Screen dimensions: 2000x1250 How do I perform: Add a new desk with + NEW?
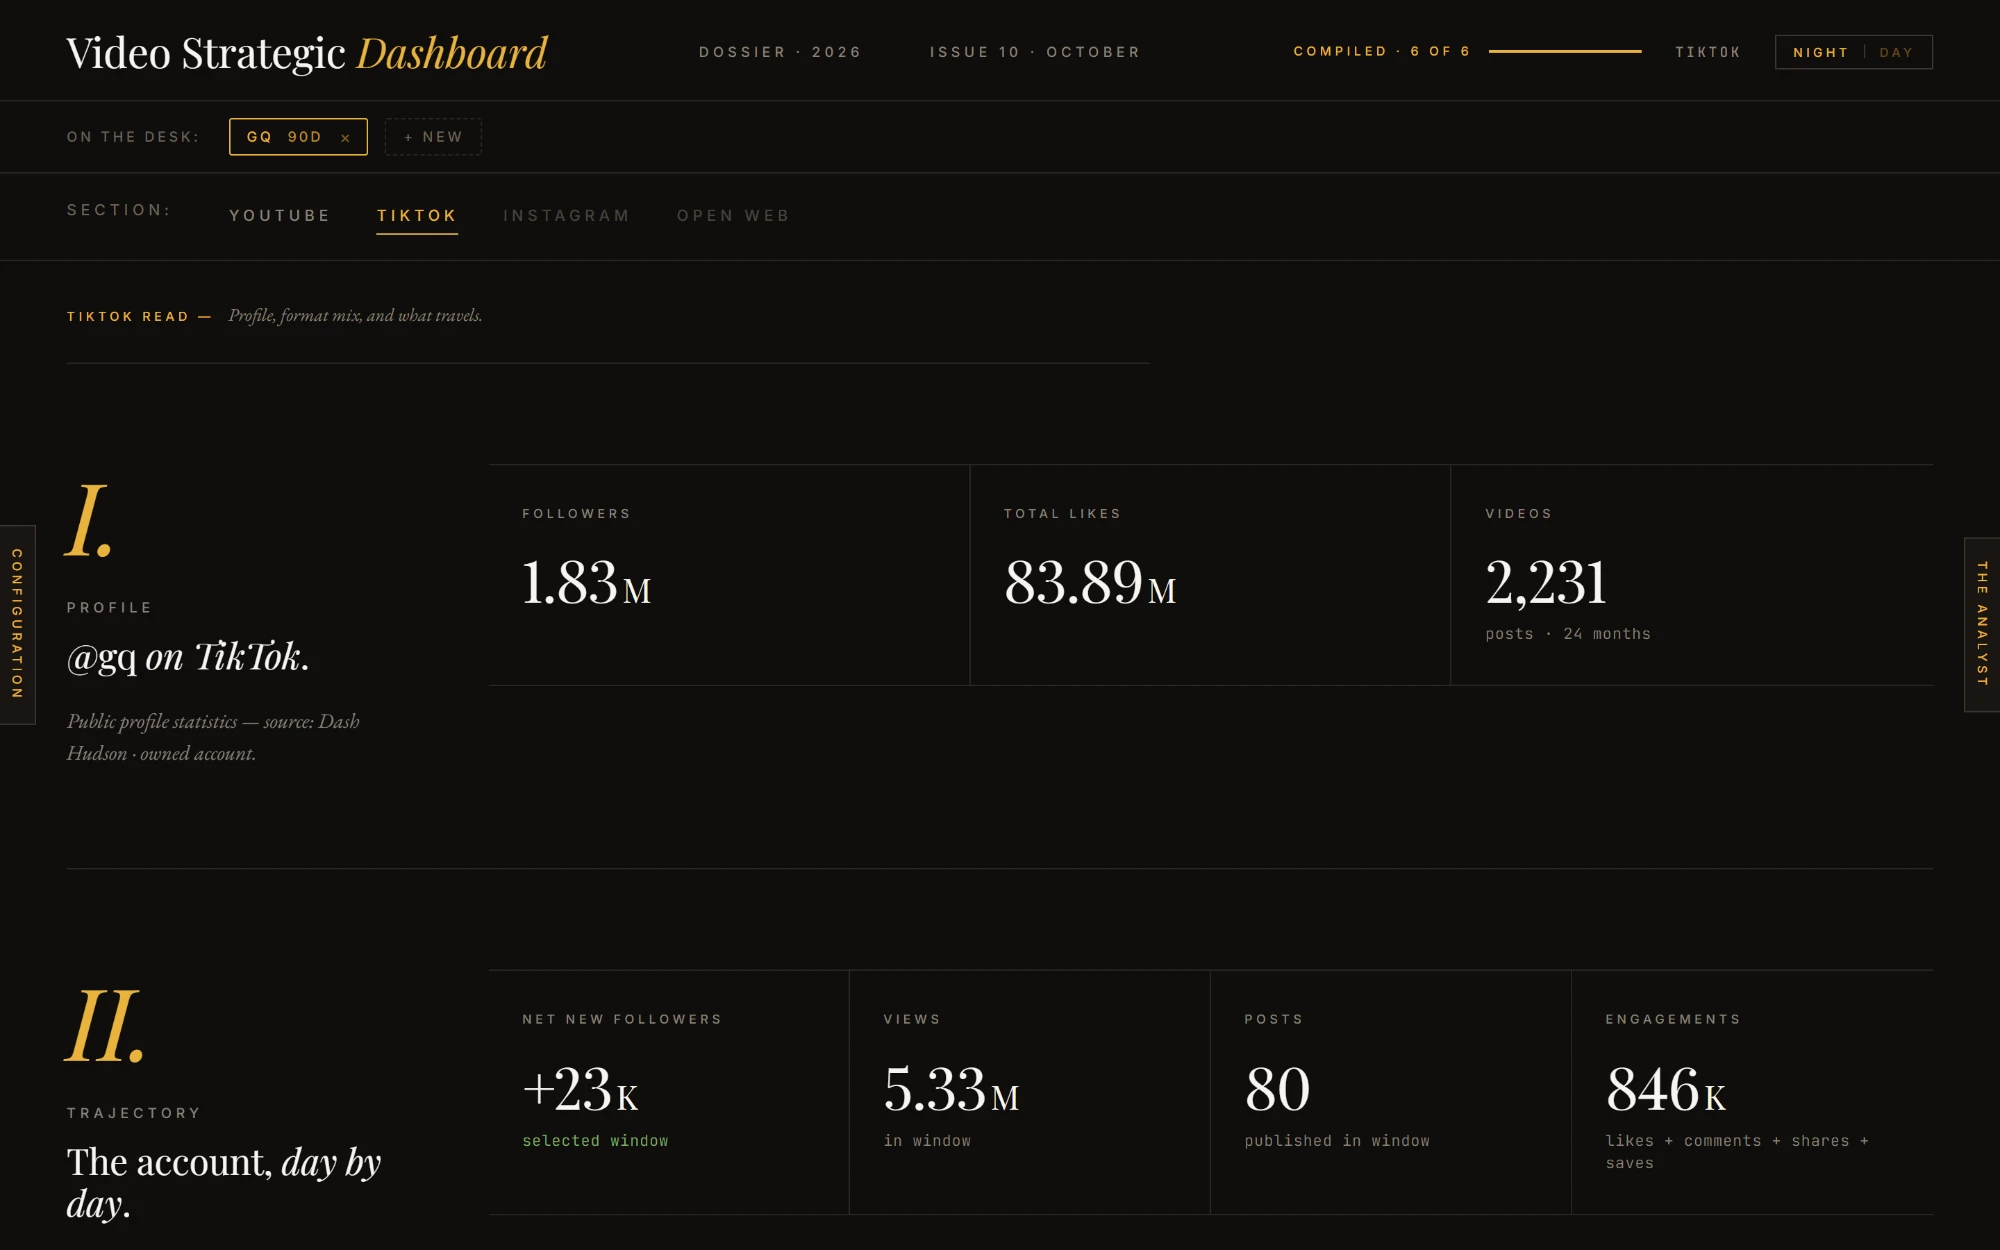pyautogui.click(x=433, y=137)
